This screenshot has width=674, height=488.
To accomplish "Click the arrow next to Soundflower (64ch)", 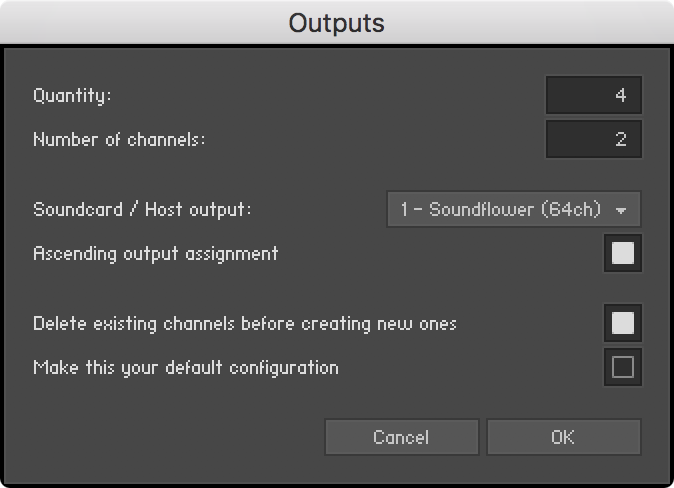I will [620, 210].
